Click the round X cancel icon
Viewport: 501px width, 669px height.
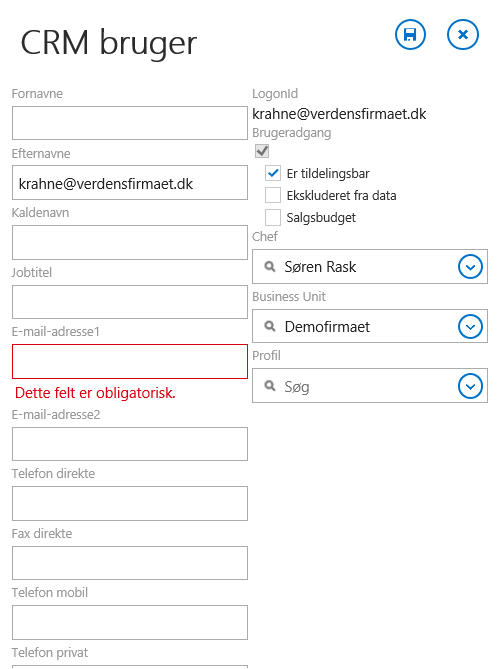click(463, 35)
